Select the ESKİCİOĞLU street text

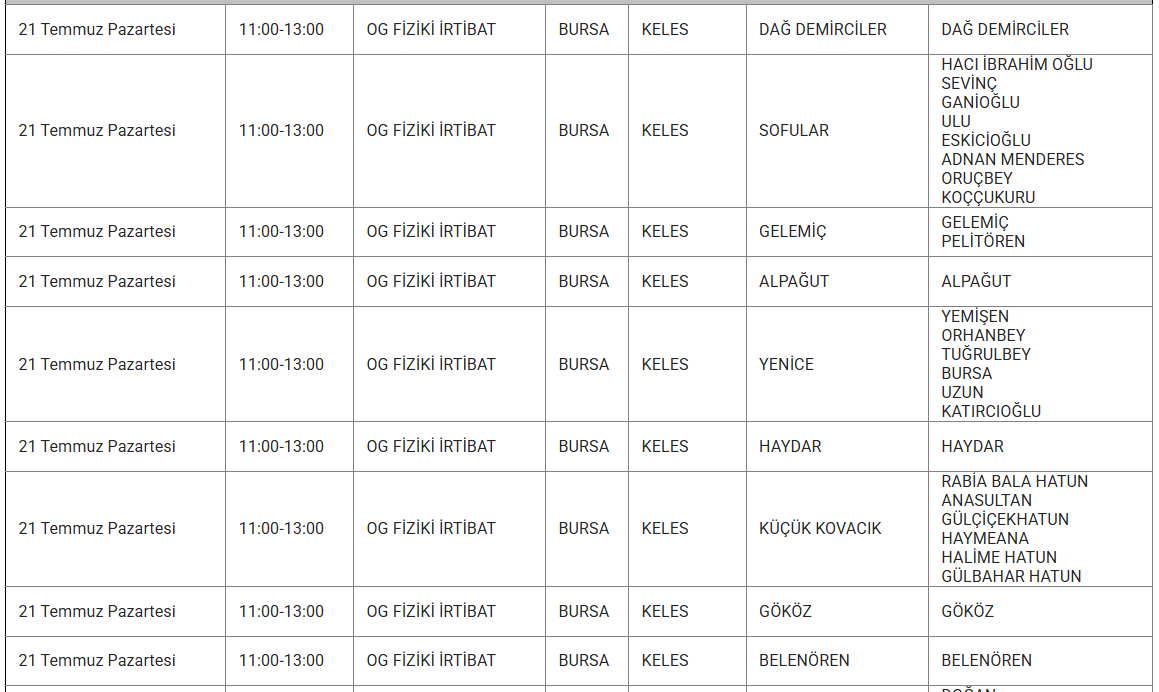point(985,140)
